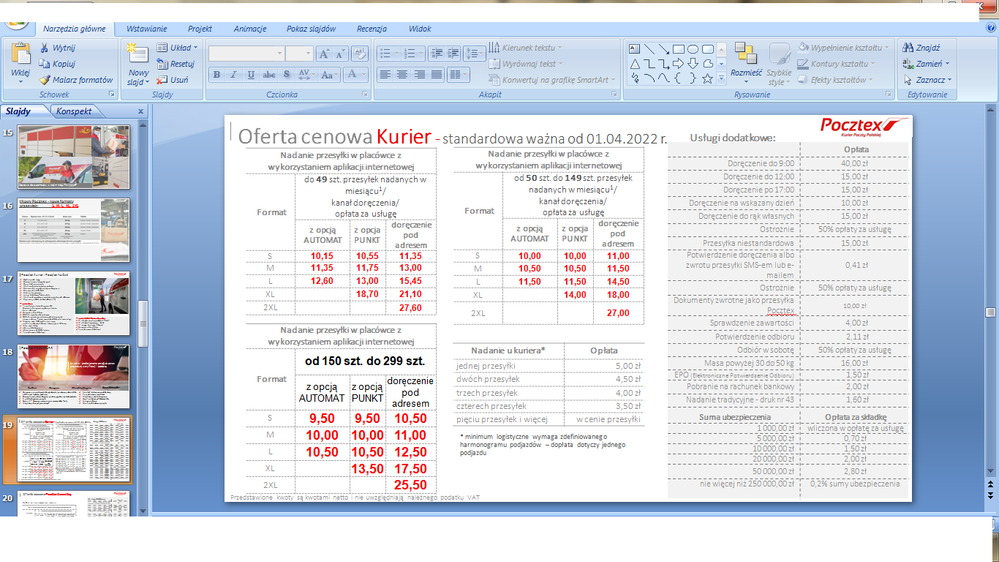Close the slides pane with X

point(141,111)
